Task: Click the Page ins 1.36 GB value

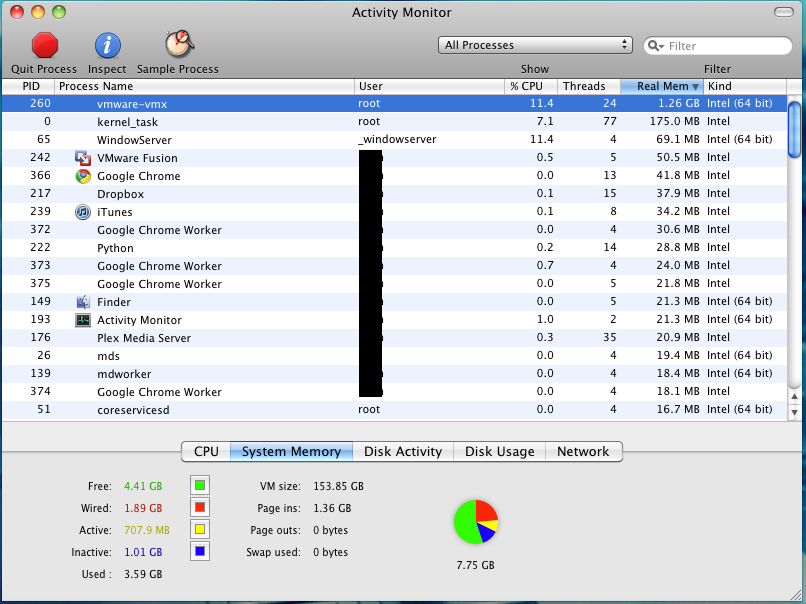Action: tap(332, 508)
